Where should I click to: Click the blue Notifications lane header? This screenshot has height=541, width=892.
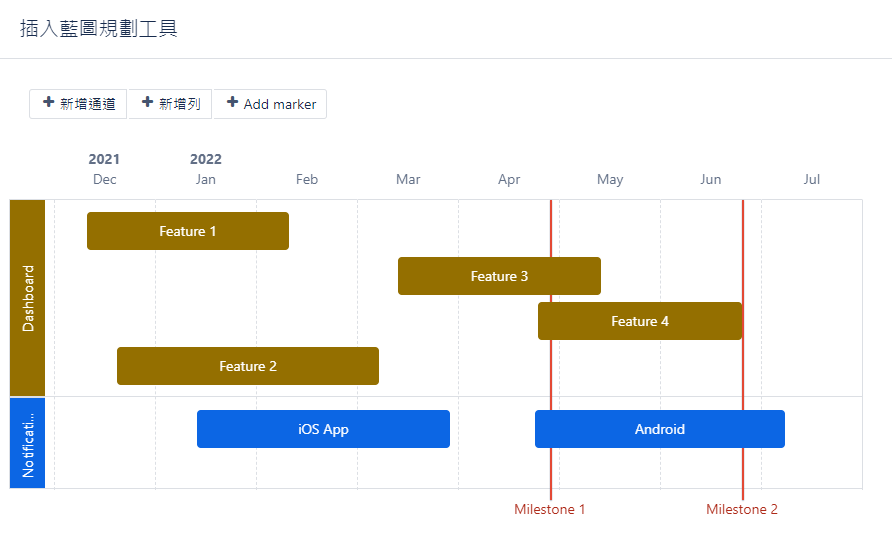click(x=28, y=443)
